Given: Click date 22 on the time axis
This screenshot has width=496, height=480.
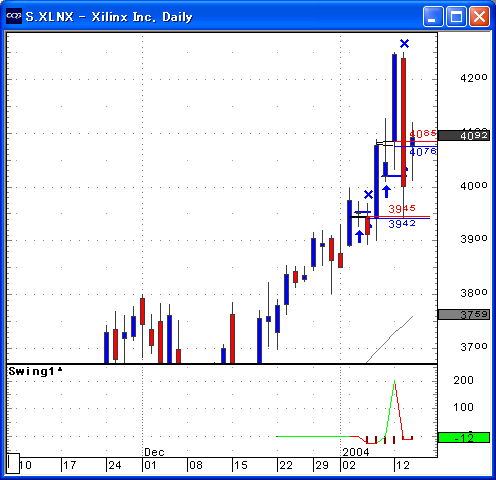Looking at the screenshot, I should 286,465.
